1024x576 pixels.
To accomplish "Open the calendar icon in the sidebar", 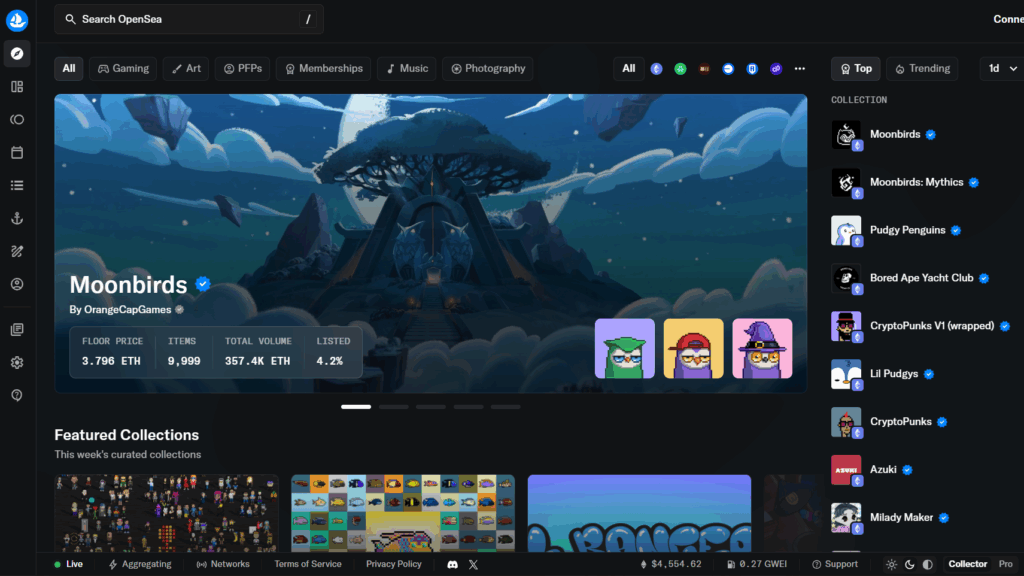I will coord(17,152).
